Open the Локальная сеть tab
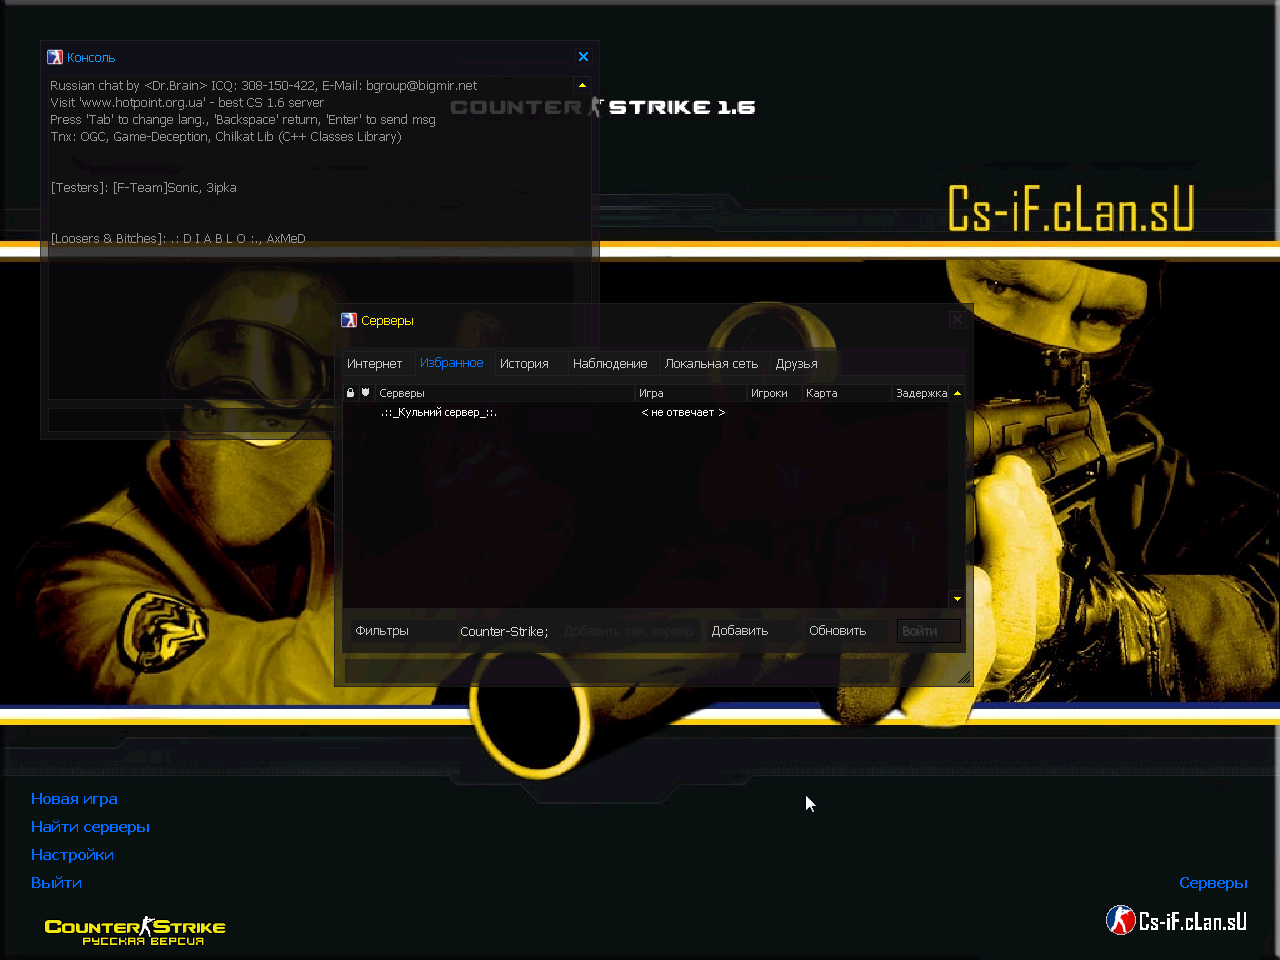1280x960 pixels. click(711, 364)
